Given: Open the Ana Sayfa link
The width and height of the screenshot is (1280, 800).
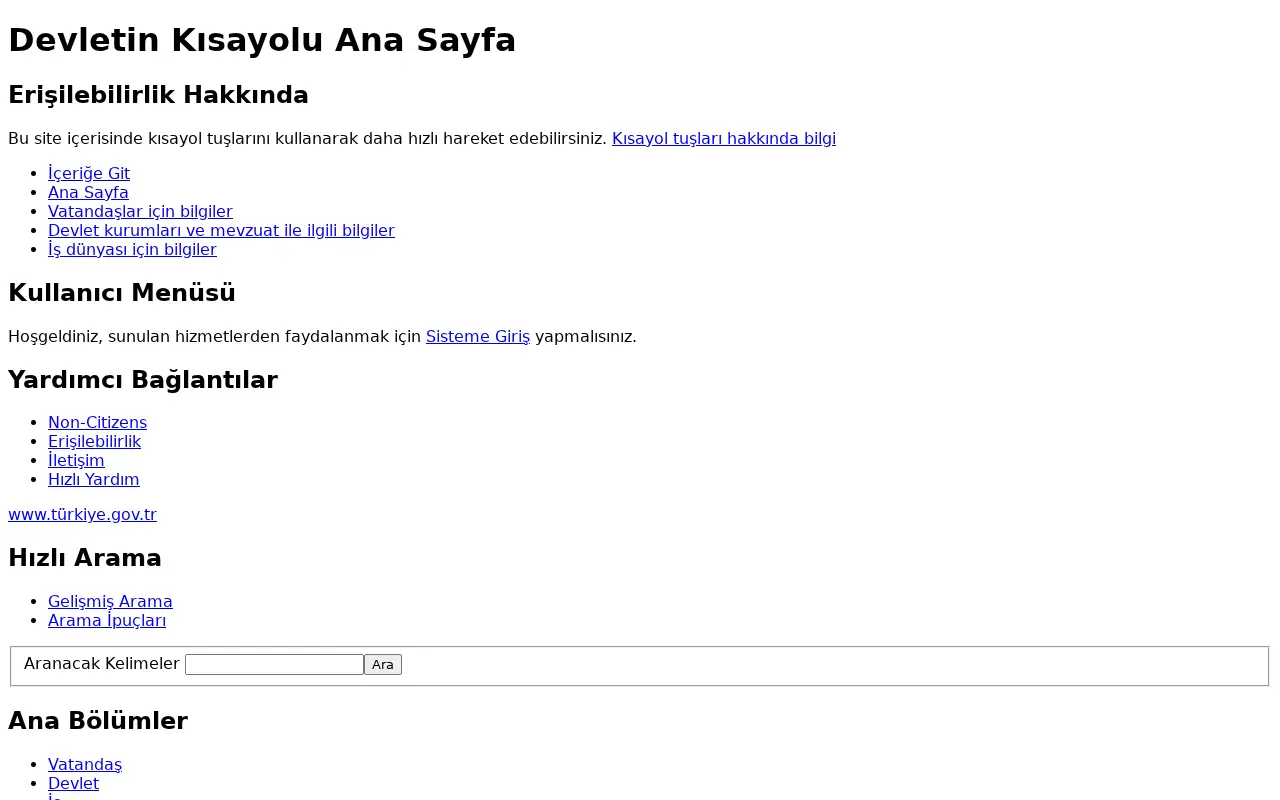Looking at the screenshot, I should [x=88, y=193].
